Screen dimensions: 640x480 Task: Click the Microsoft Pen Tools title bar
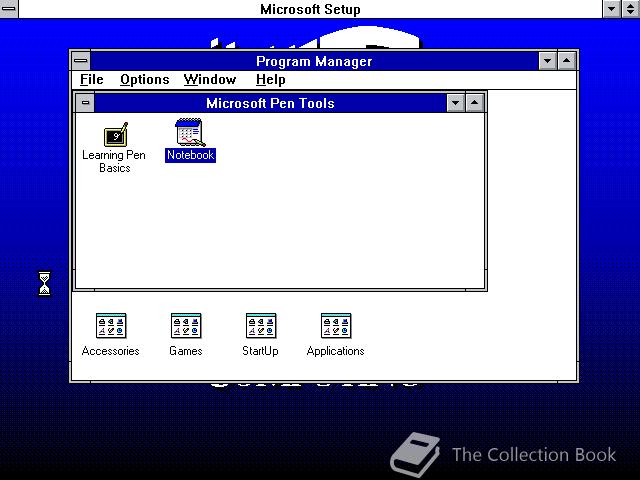click(x=270, y=103)
